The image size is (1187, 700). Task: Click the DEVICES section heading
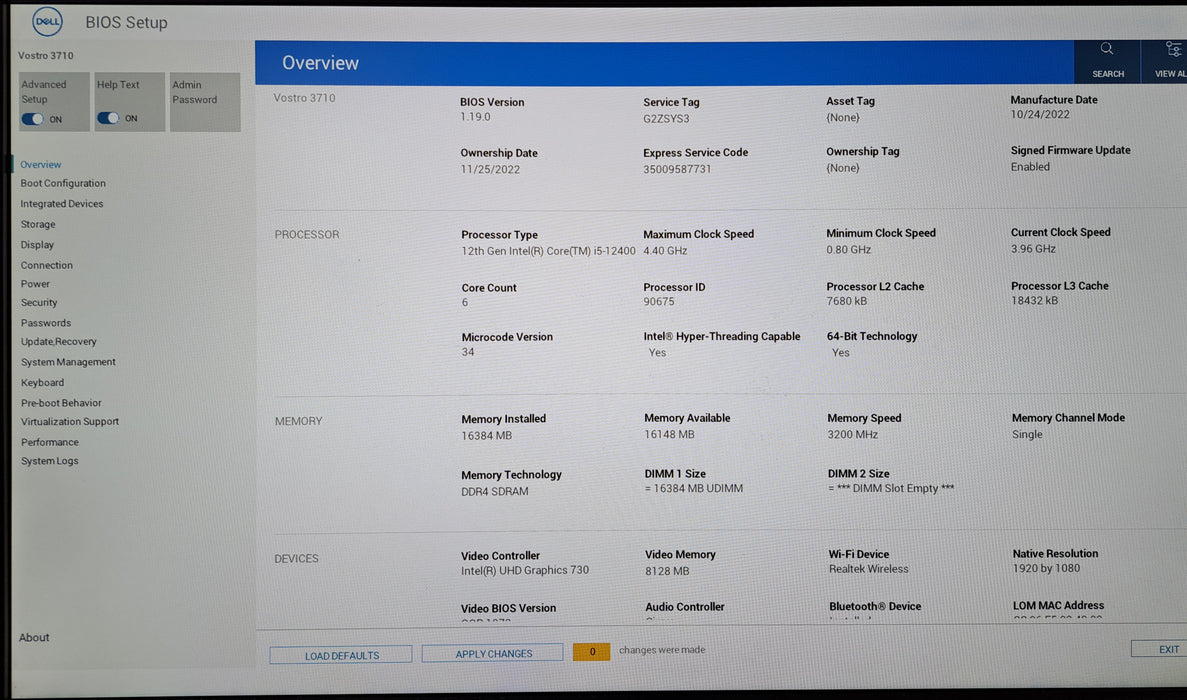296,558
